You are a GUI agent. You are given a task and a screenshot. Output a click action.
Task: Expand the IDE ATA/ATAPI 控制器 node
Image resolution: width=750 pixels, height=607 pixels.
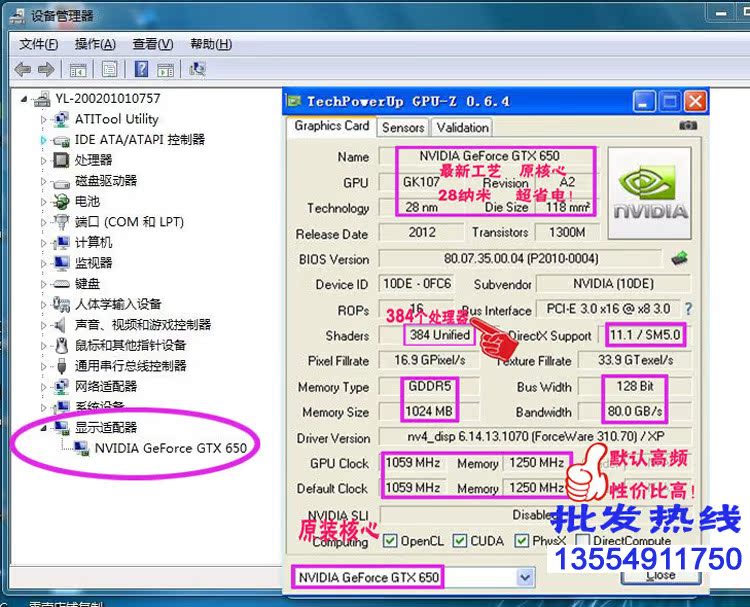(44, 140)
